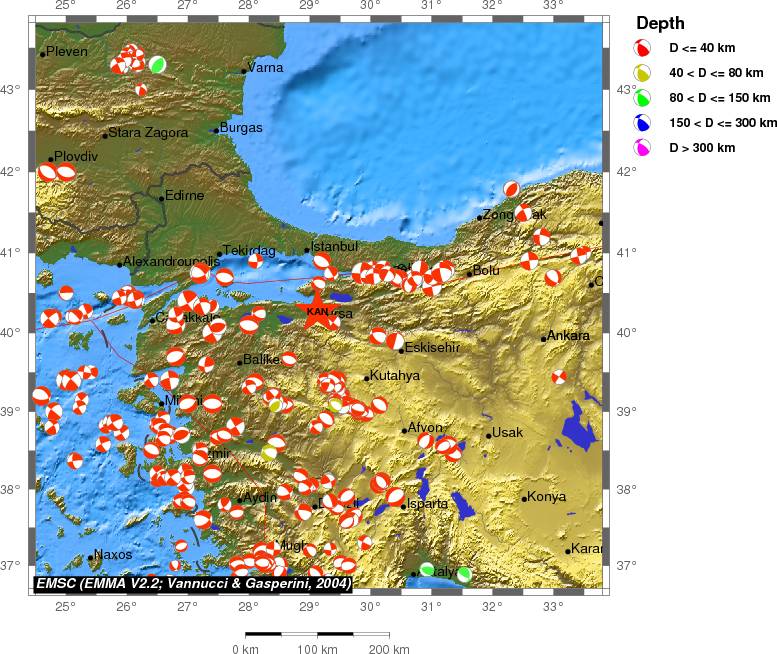This screenshot has width=777, height=654.
Task: Click the focal mechanism north of Zonguldak
Action: pos(511,188)
